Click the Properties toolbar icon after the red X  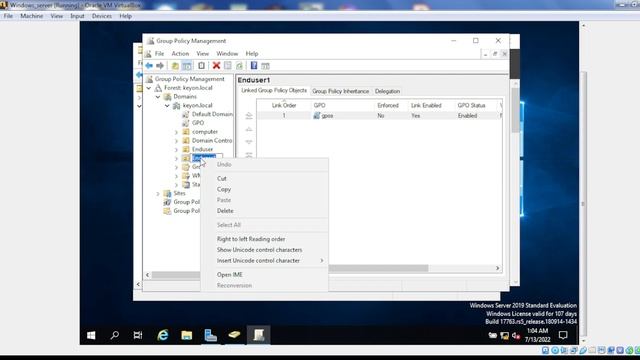pyautogui.click(x=228, y=66)
